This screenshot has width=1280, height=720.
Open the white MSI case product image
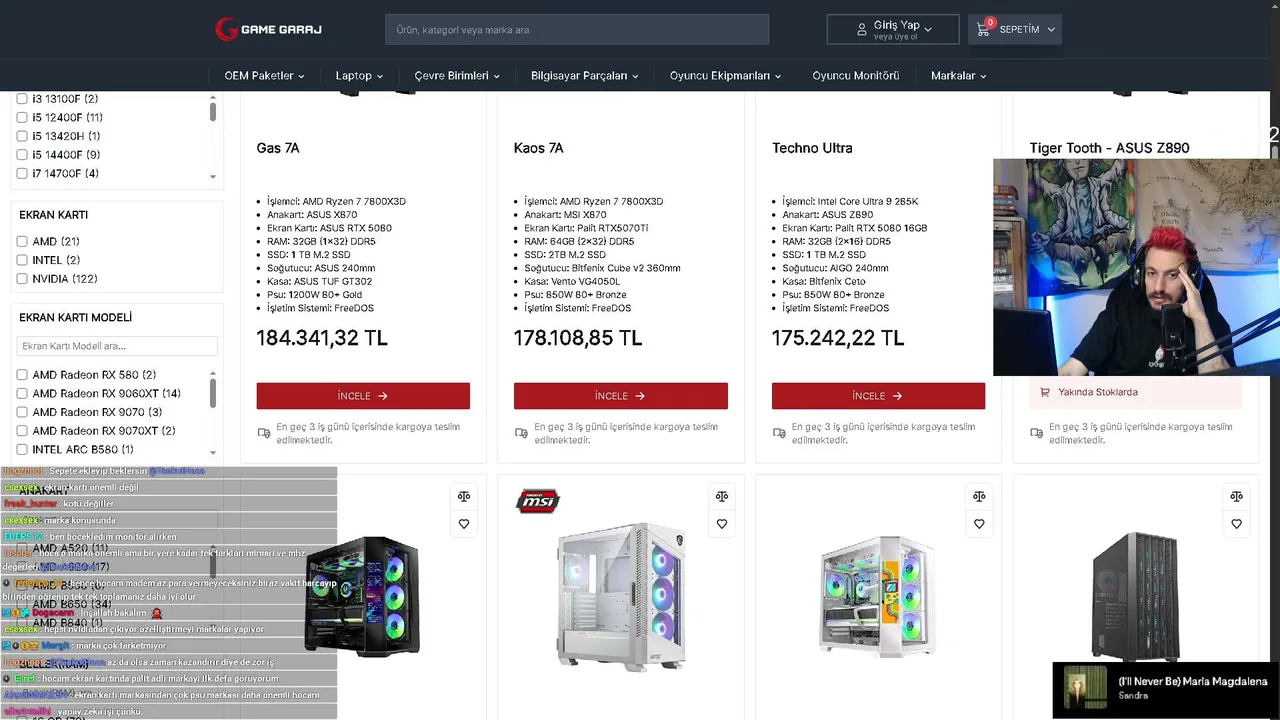(621, 596)
